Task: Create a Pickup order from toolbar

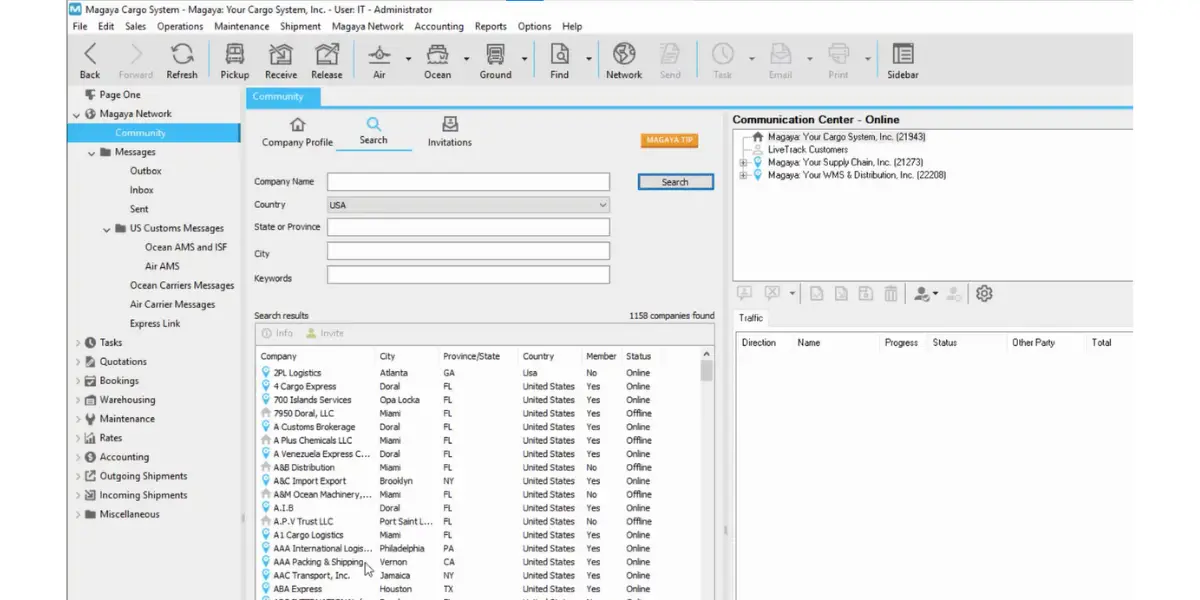Action: pyautogui.click(x=235, y=60)
